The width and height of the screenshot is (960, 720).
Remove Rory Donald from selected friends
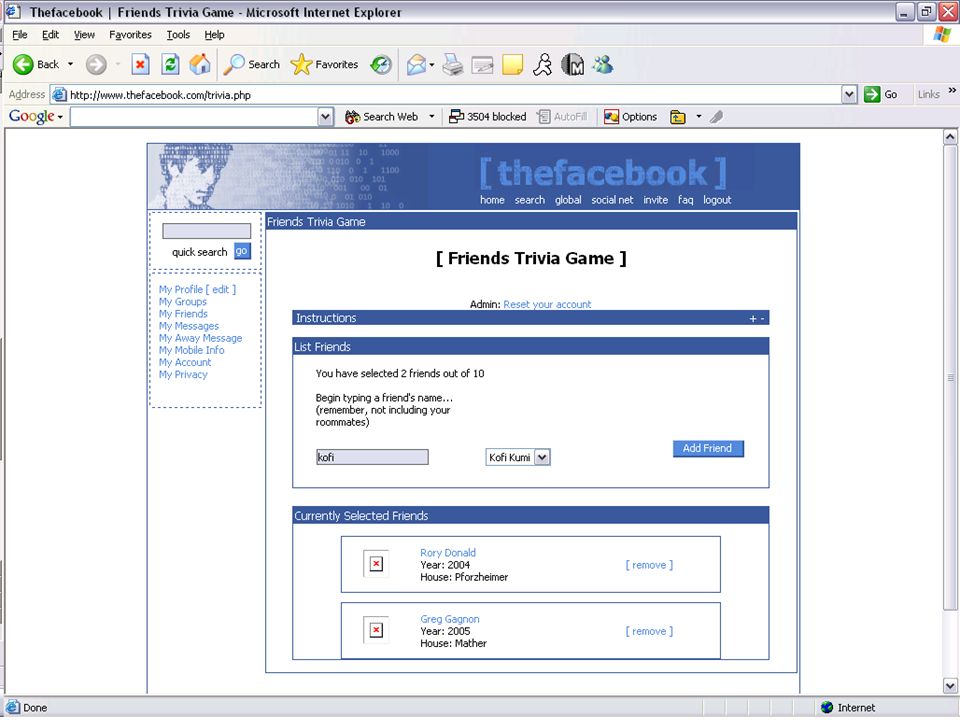point(649,564)
